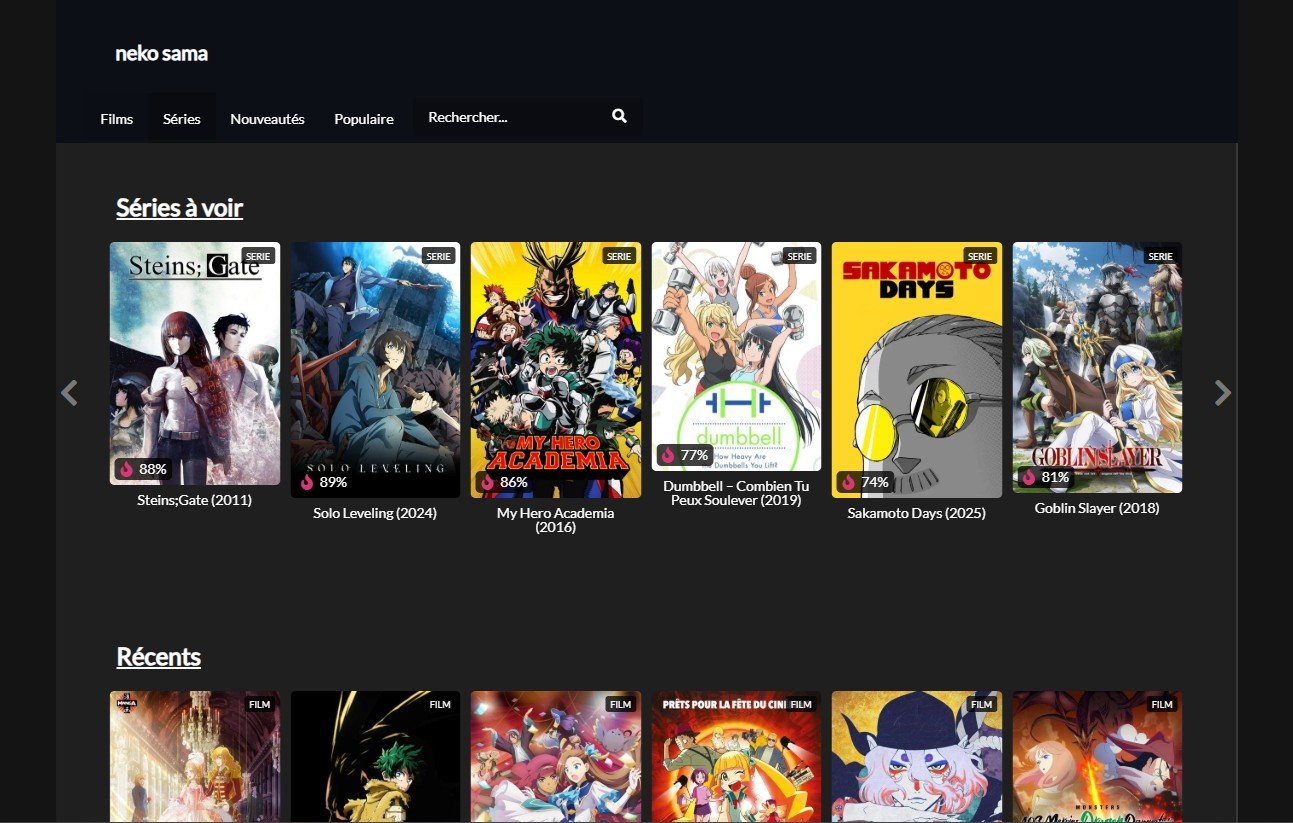
Task: Click the flame rating icon on Steins;Gate
Action: [x=127, y=469]
